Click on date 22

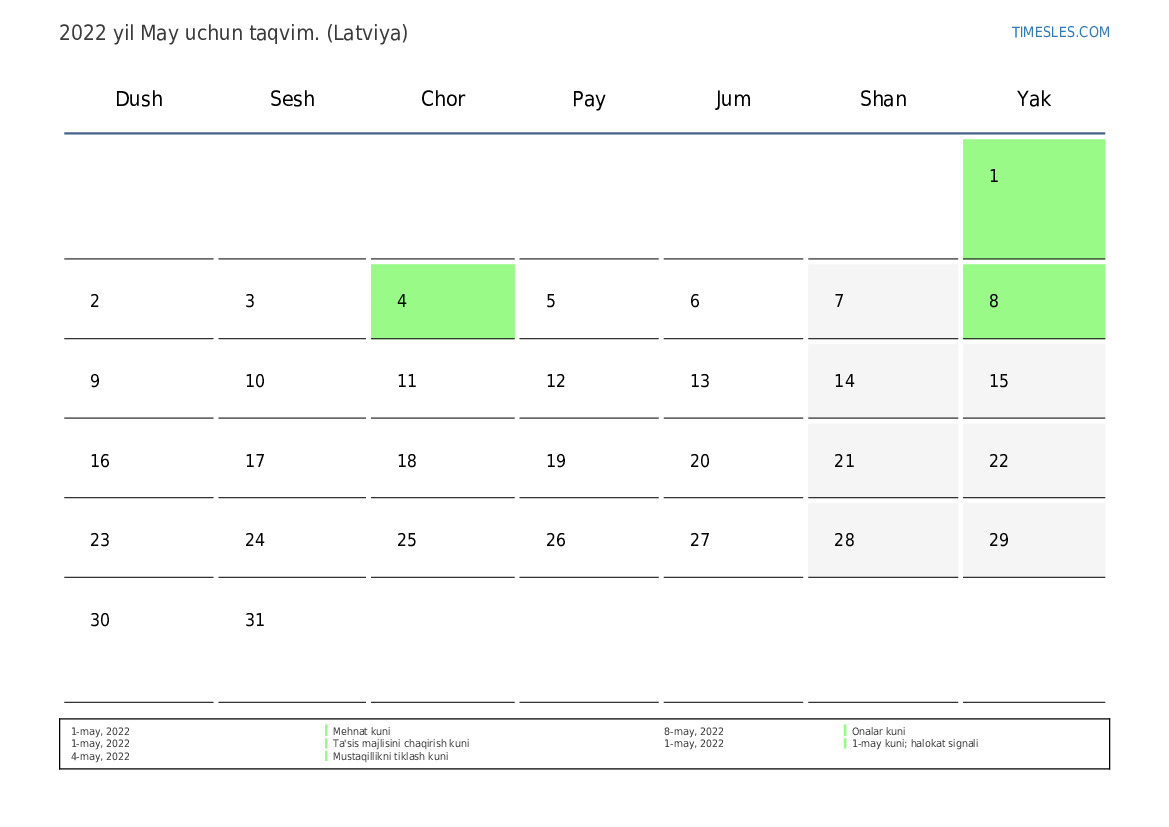pos(1033,461)
